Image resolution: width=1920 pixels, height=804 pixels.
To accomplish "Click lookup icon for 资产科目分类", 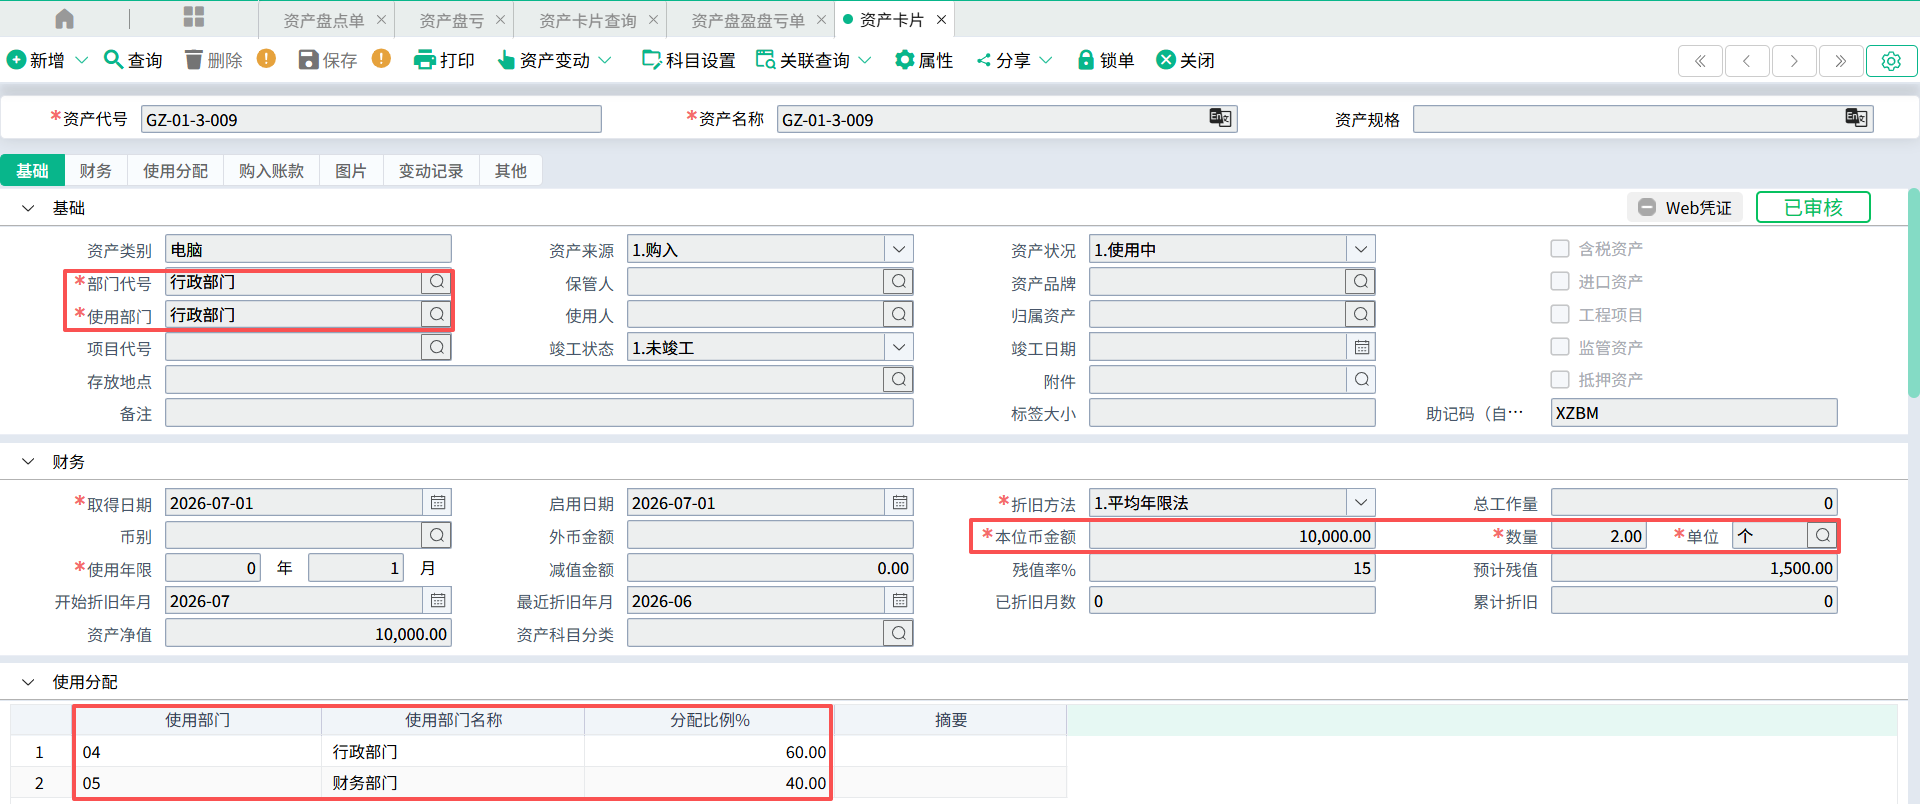I will [x=899, y=633].
